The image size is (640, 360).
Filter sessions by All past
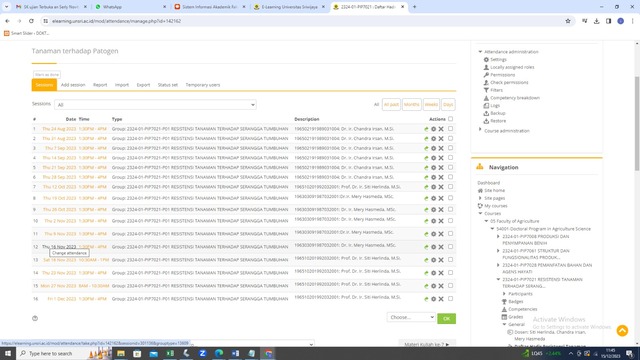click(x=391, y=104)
